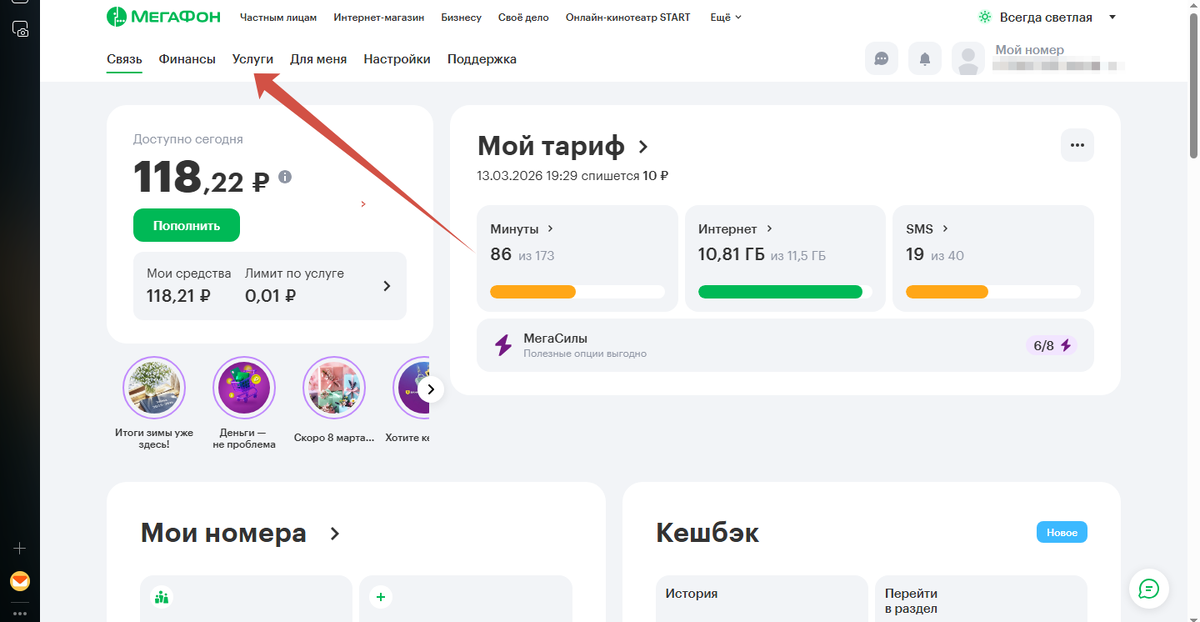Open the Интернет-магазин link
This screenshot has width=1200, height=622.
pyautogui.click(x=379, y=17)
